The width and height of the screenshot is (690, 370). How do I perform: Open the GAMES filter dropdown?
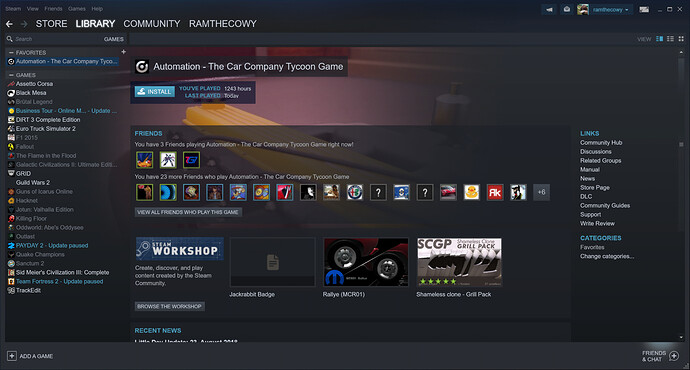(114, 39)
